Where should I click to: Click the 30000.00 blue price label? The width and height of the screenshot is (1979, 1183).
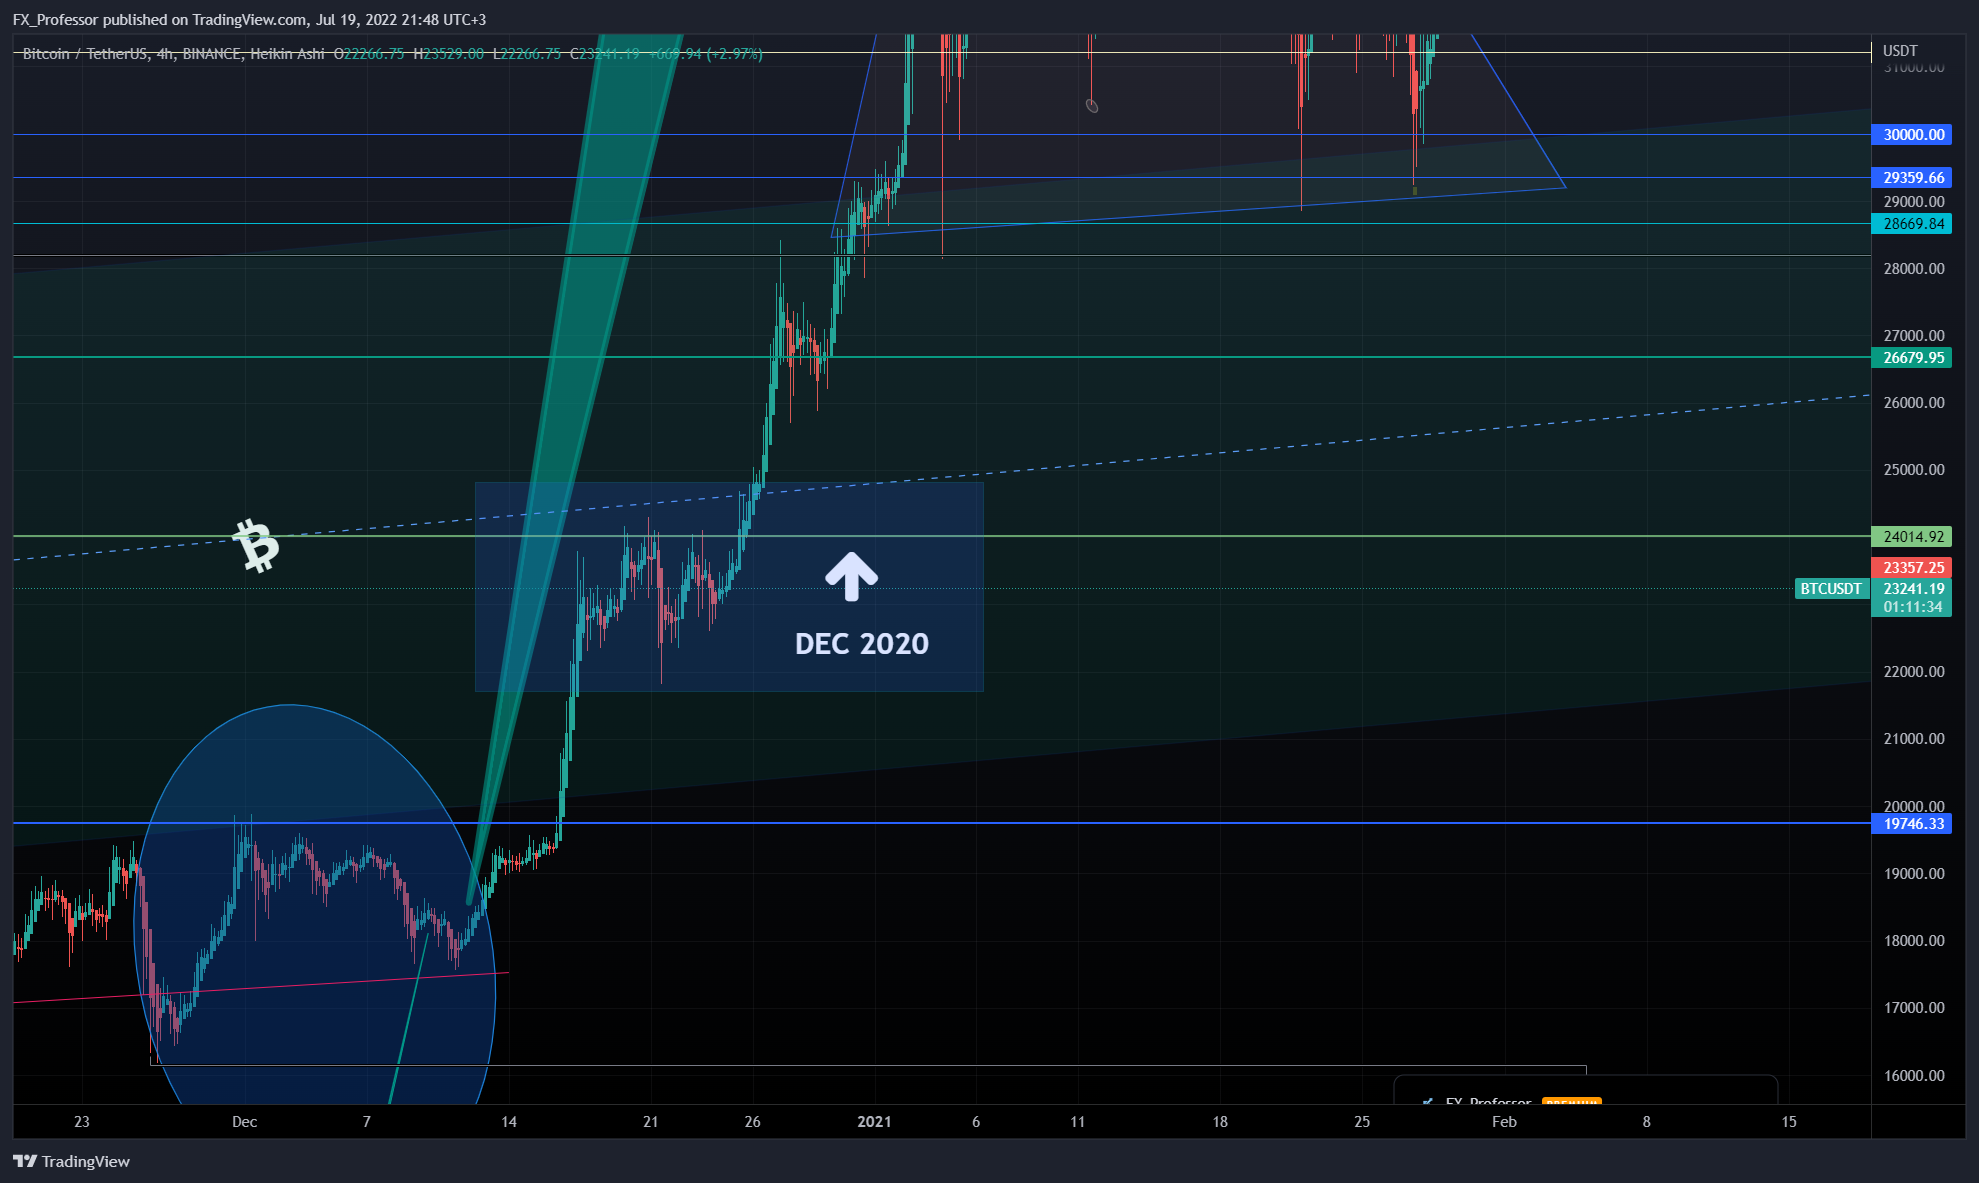(1911, 134)
